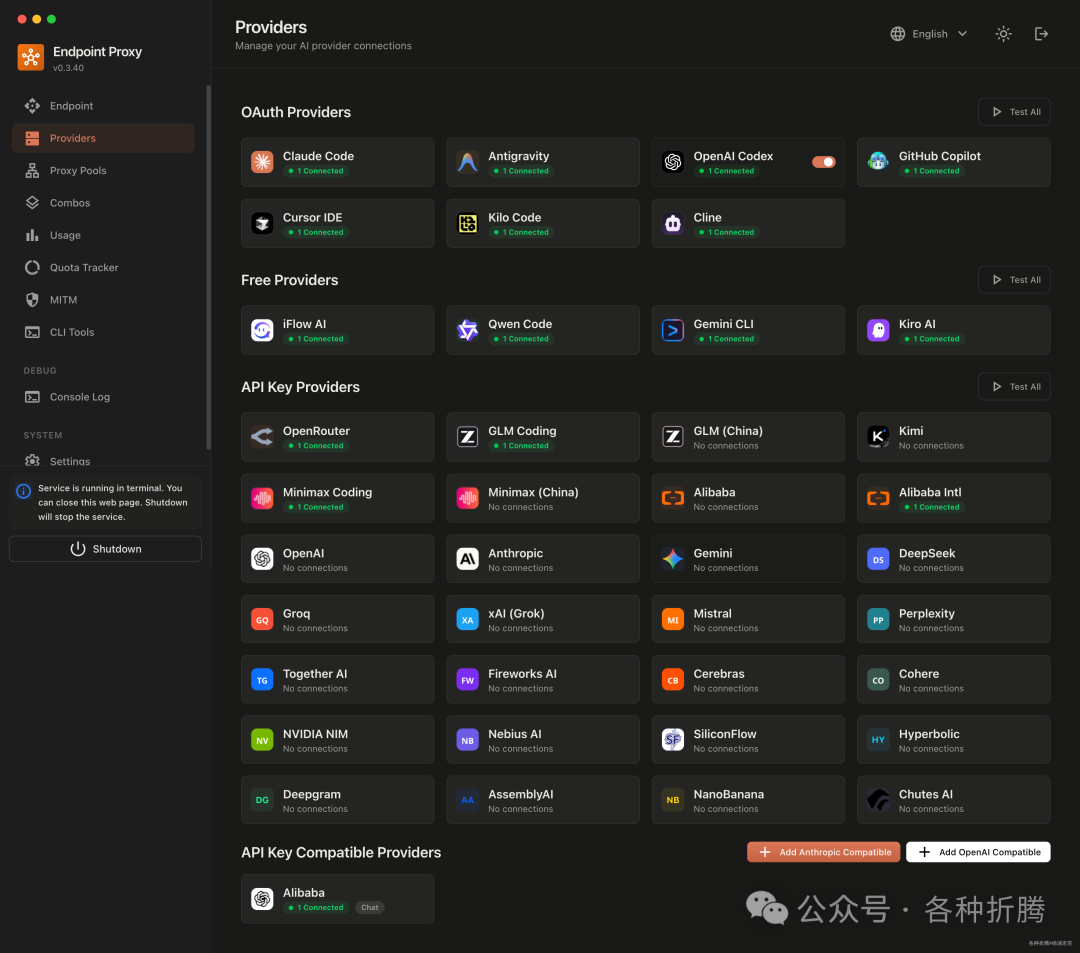
Task: Click the Chat tag on Alibaba
Action: 369,908
